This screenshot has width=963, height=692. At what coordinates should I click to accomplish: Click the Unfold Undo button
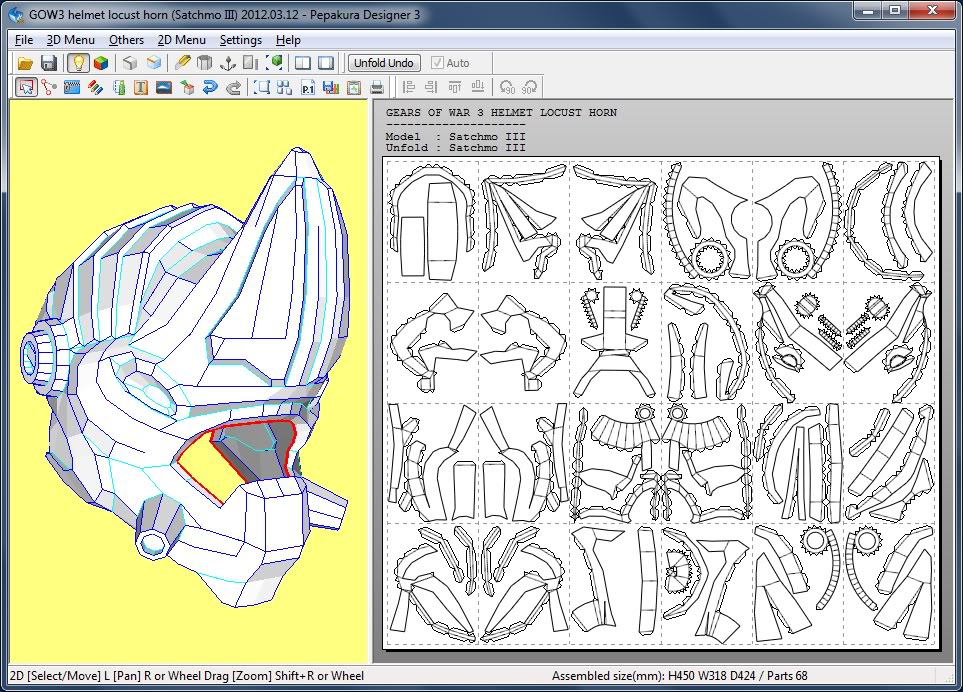click(x=384, y=63)
